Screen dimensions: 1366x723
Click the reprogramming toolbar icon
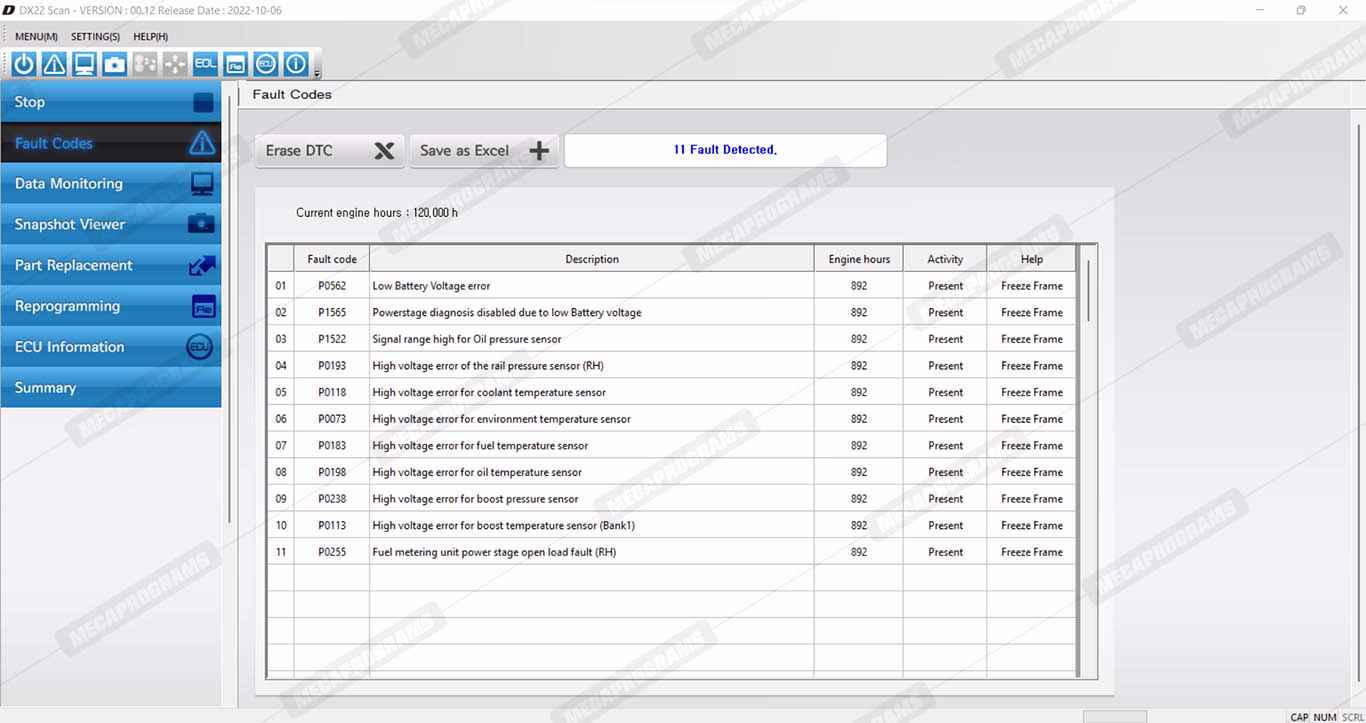click(x=235, y=64)
